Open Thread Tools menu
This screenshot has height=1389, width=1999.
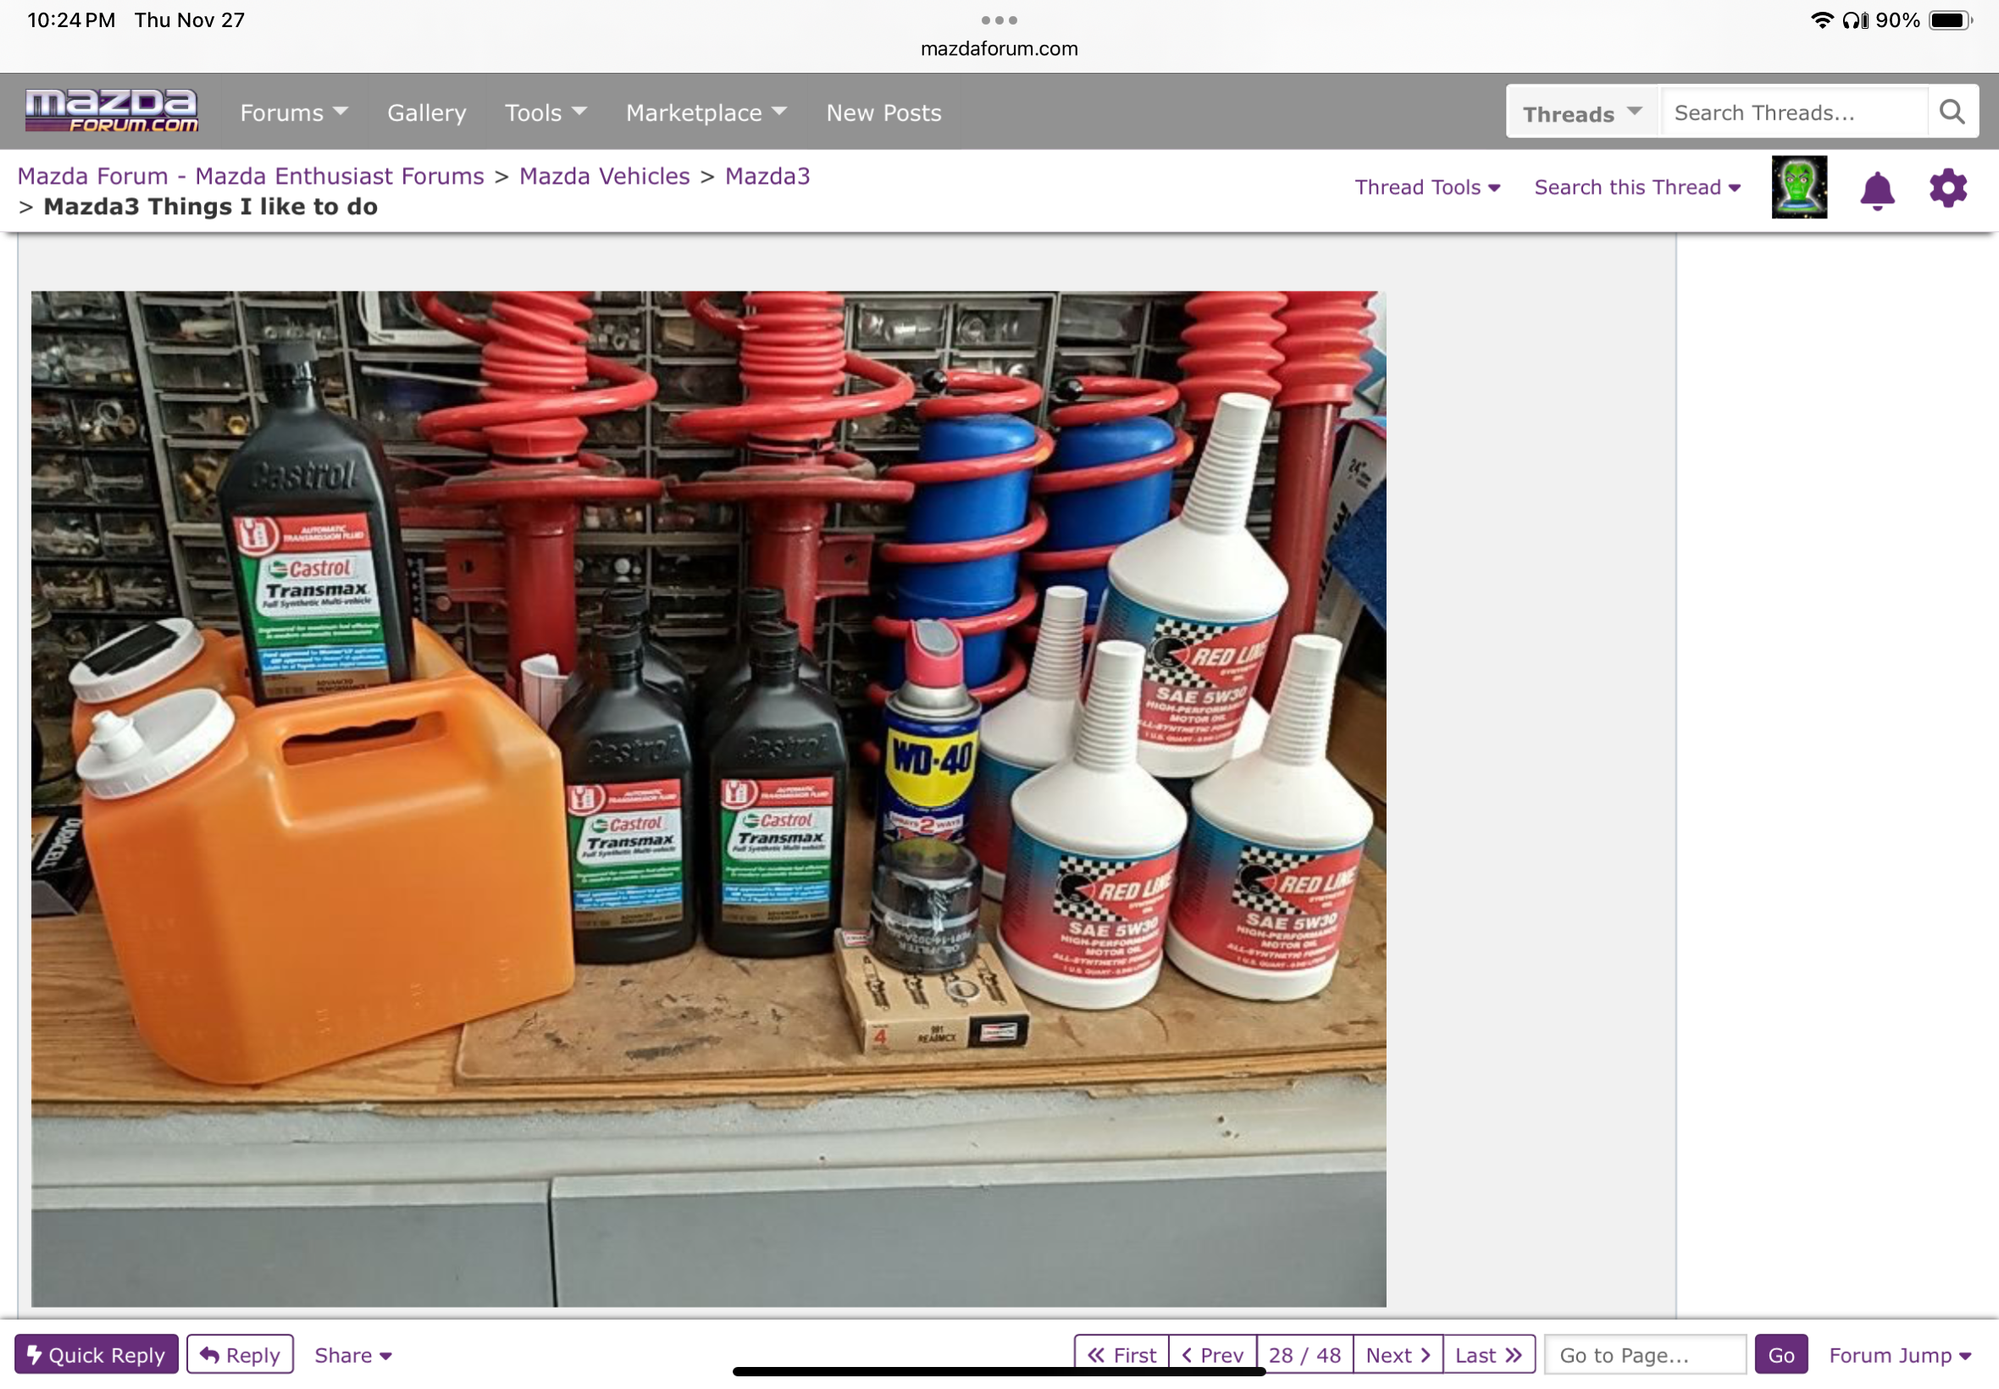1427,187
